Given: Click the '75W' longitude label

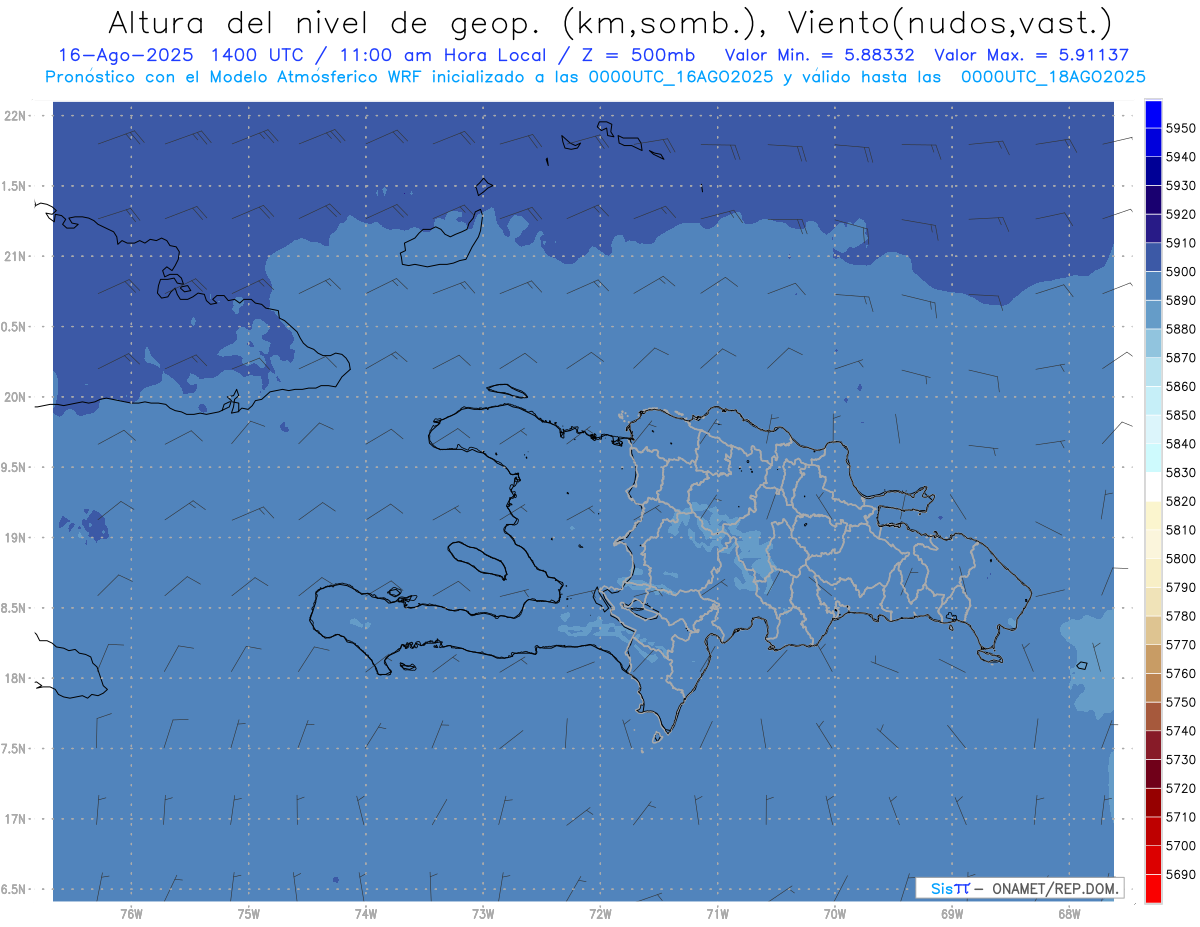Looking at the screenshot, I should pyautogui.click(x=248, y=914).
